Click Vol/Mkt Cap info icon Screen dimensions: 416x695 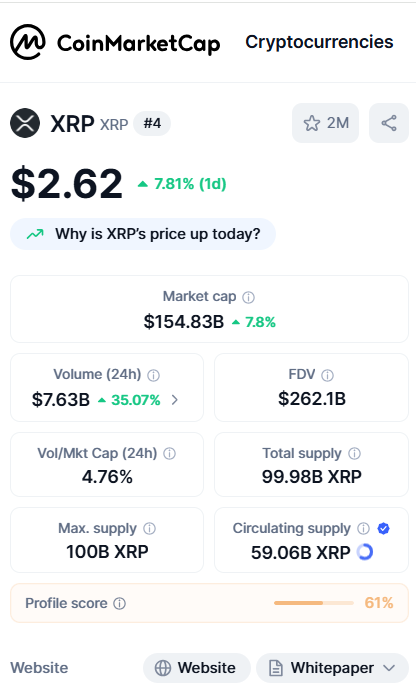point(169,453)
